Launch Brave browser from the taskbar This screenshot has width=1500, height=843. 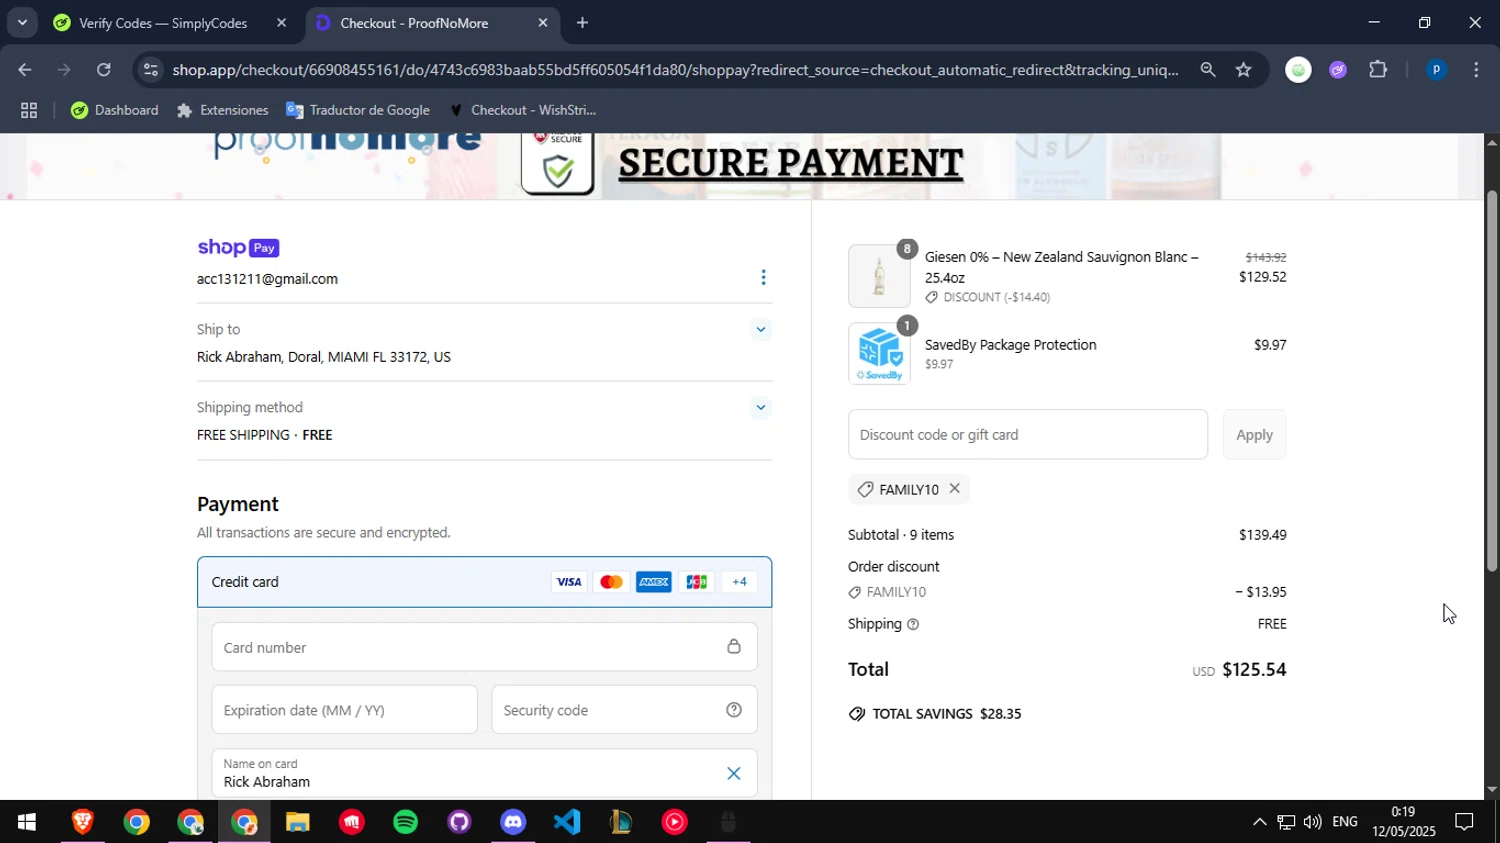(x=82, y=822)
